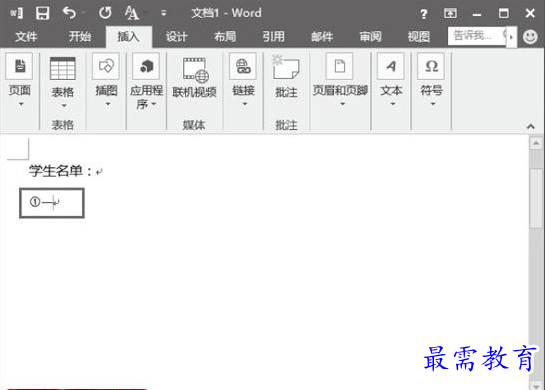The height and width of the screenshot is (390, 545).
Task: Select the 插入 tab
Action: tap(129, 36)
